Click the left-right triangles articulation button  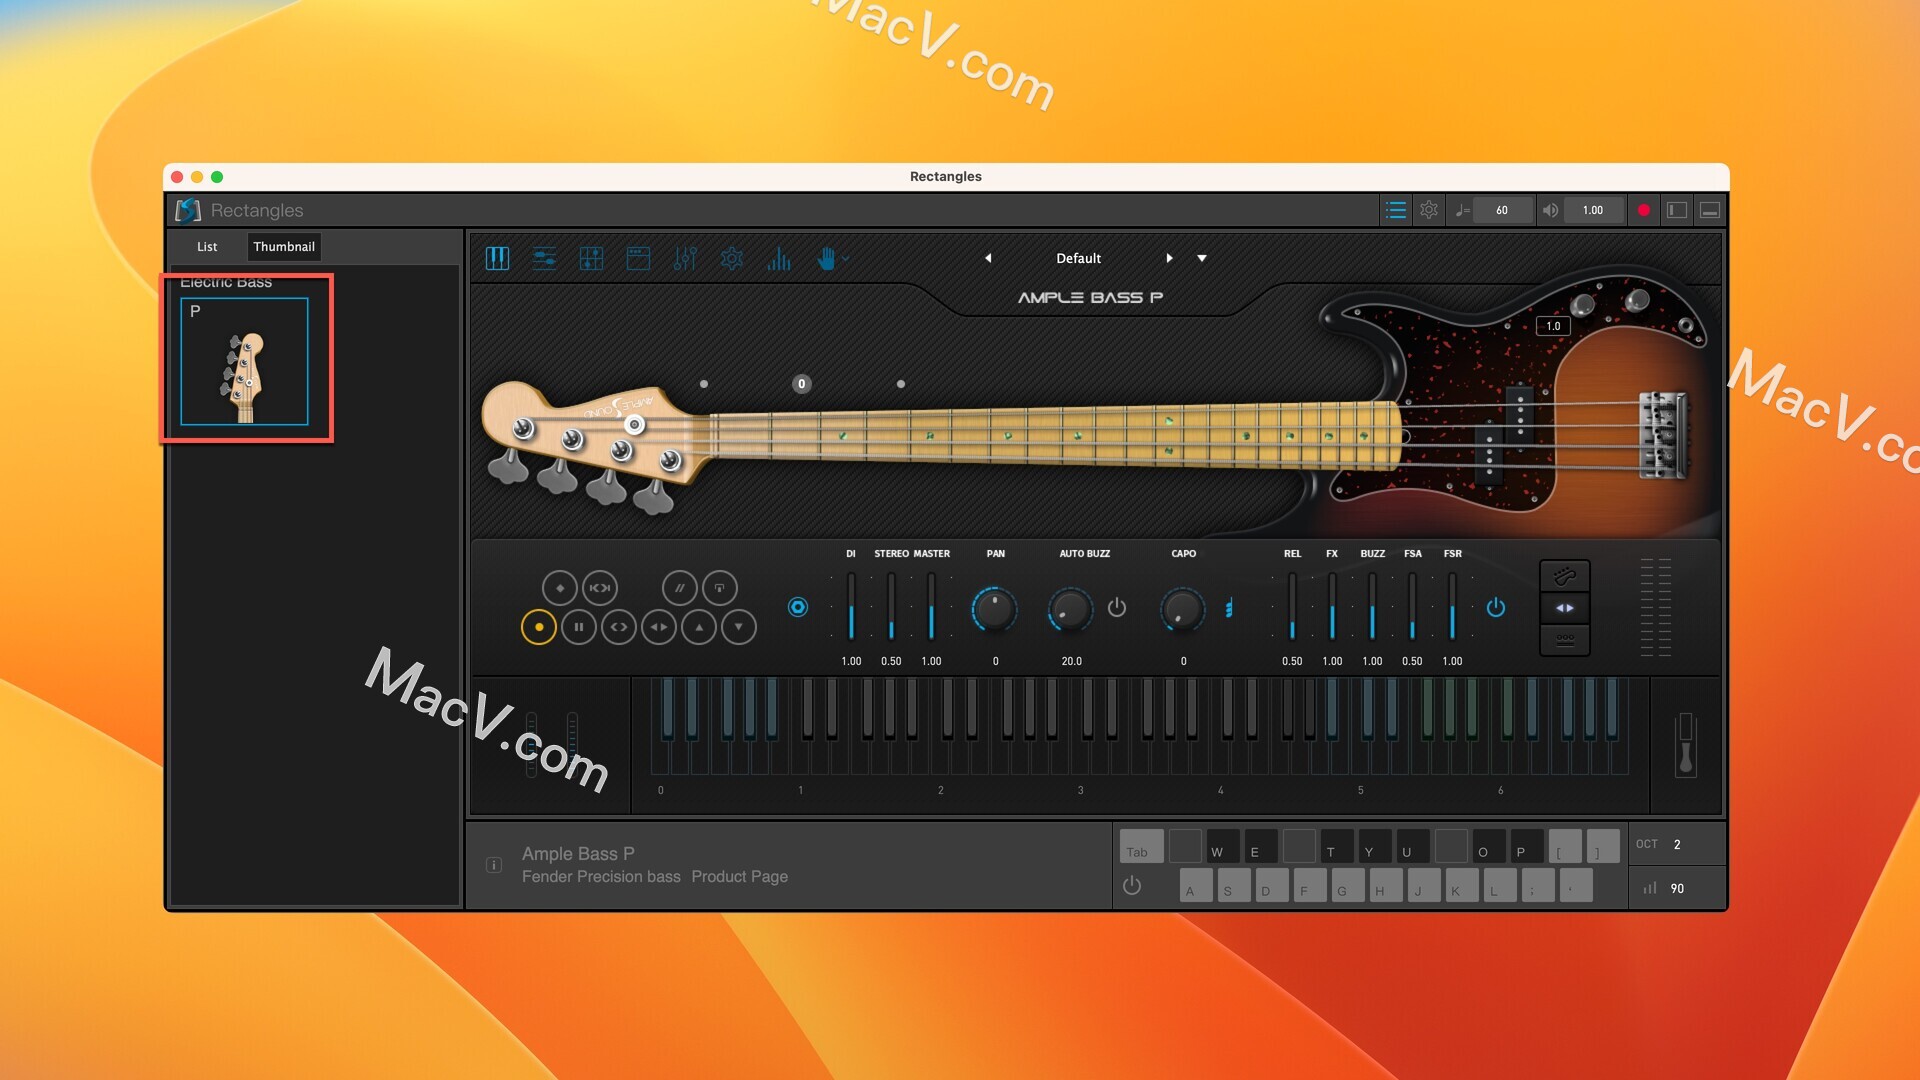point(659,627)
